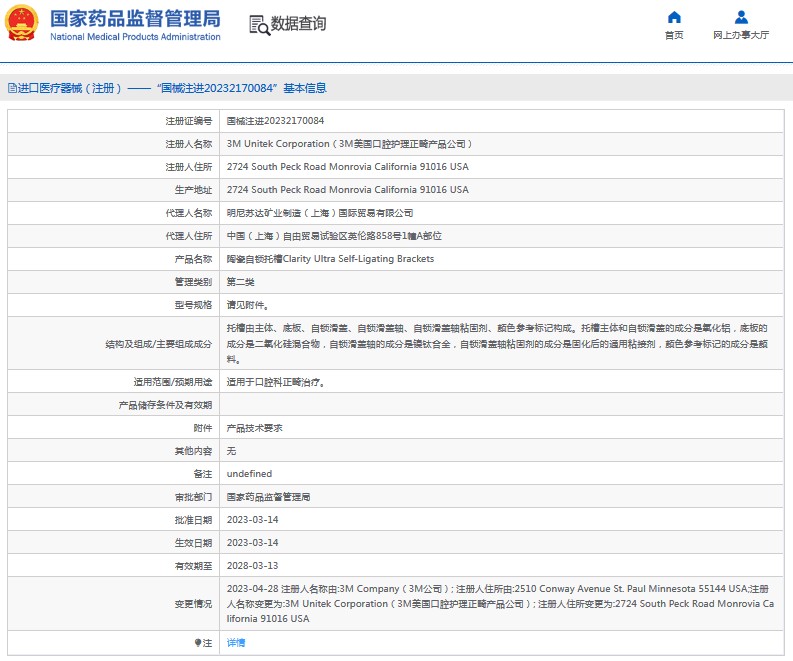The height and width of the screenshot is (661, 793).
Task: Select the 3M Unitek Corporation registrant name cell
Action: coord(349,143)
